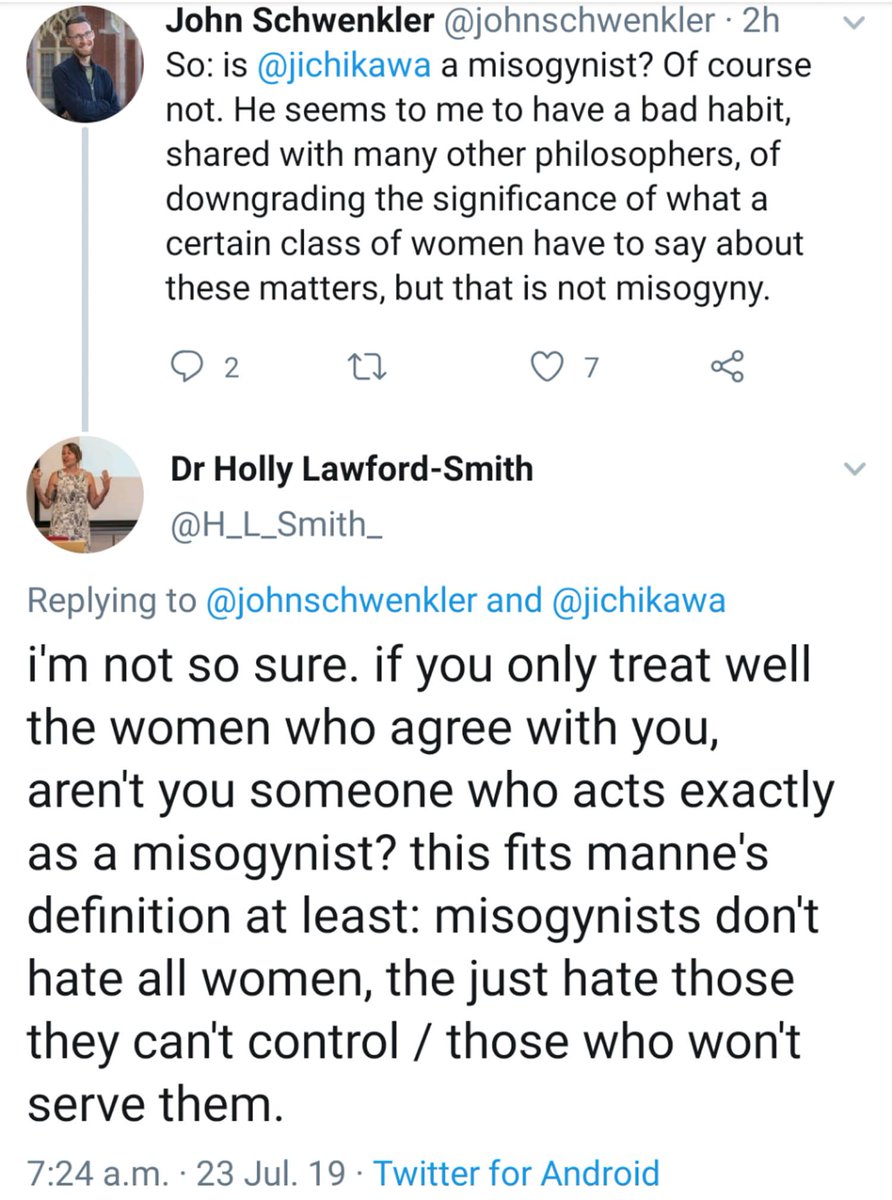Open @jichikawa in Replying to line

click(x=638, y=601)
